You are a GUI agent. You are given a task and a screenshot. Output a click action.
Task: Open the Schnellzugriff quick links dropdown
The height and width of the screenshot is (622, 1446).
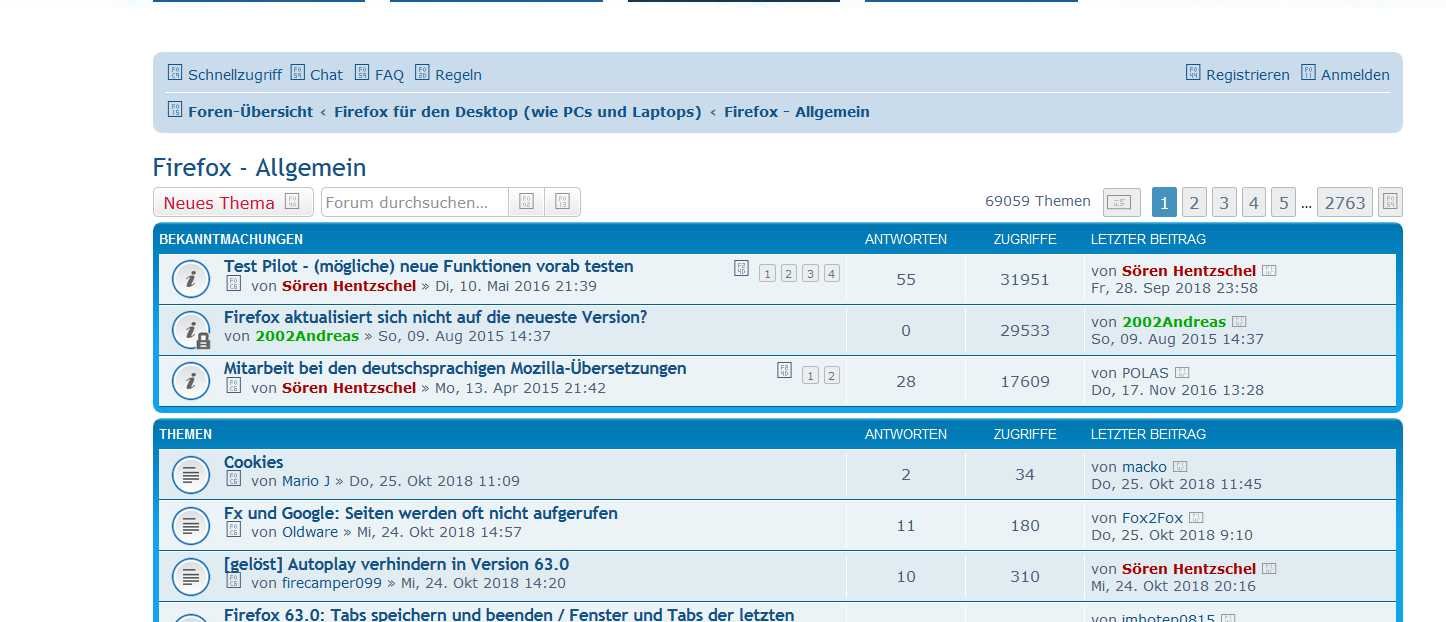tap(224, 74)
